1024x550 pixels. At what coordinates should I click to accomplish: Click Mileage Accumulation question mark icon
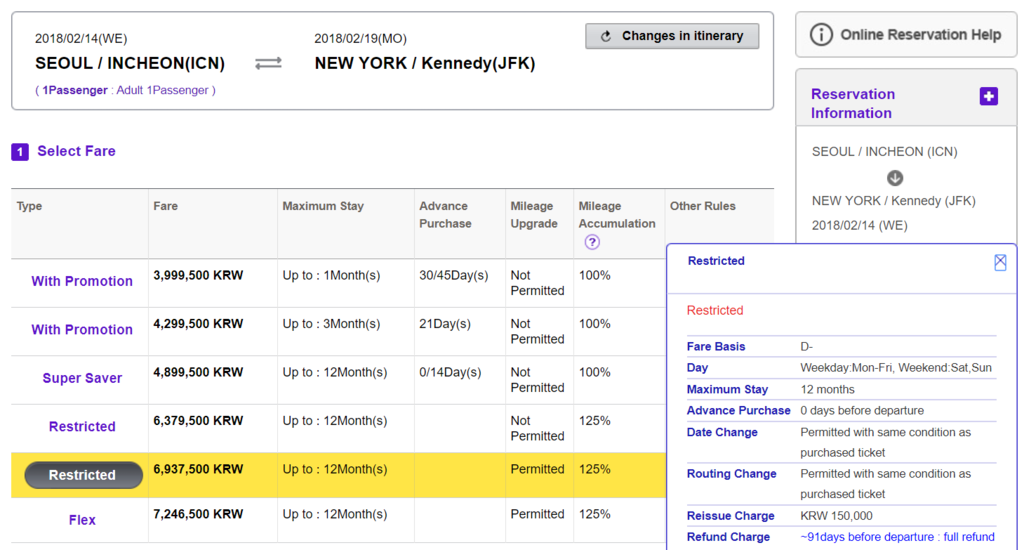click(x=592, y=242)
